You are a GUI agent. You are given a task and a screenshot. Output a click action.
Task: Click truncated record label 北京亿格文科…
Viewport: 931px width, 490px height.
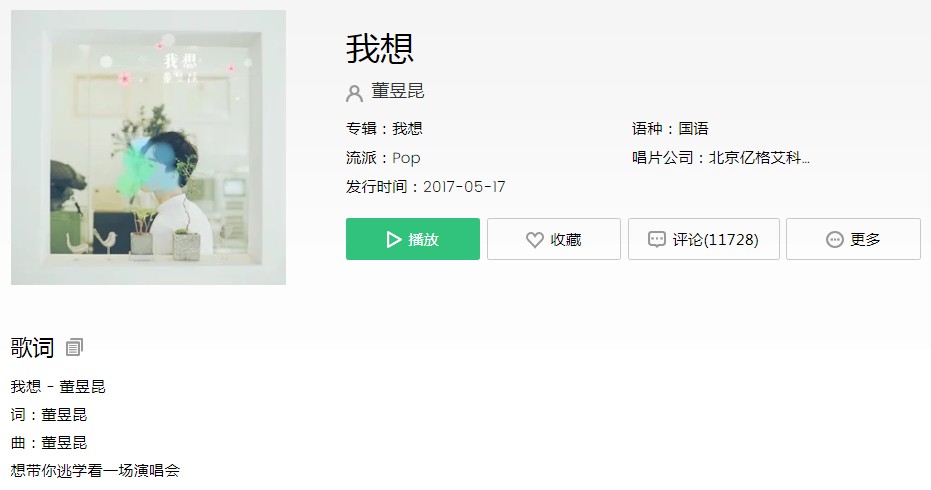pos(759,157)
